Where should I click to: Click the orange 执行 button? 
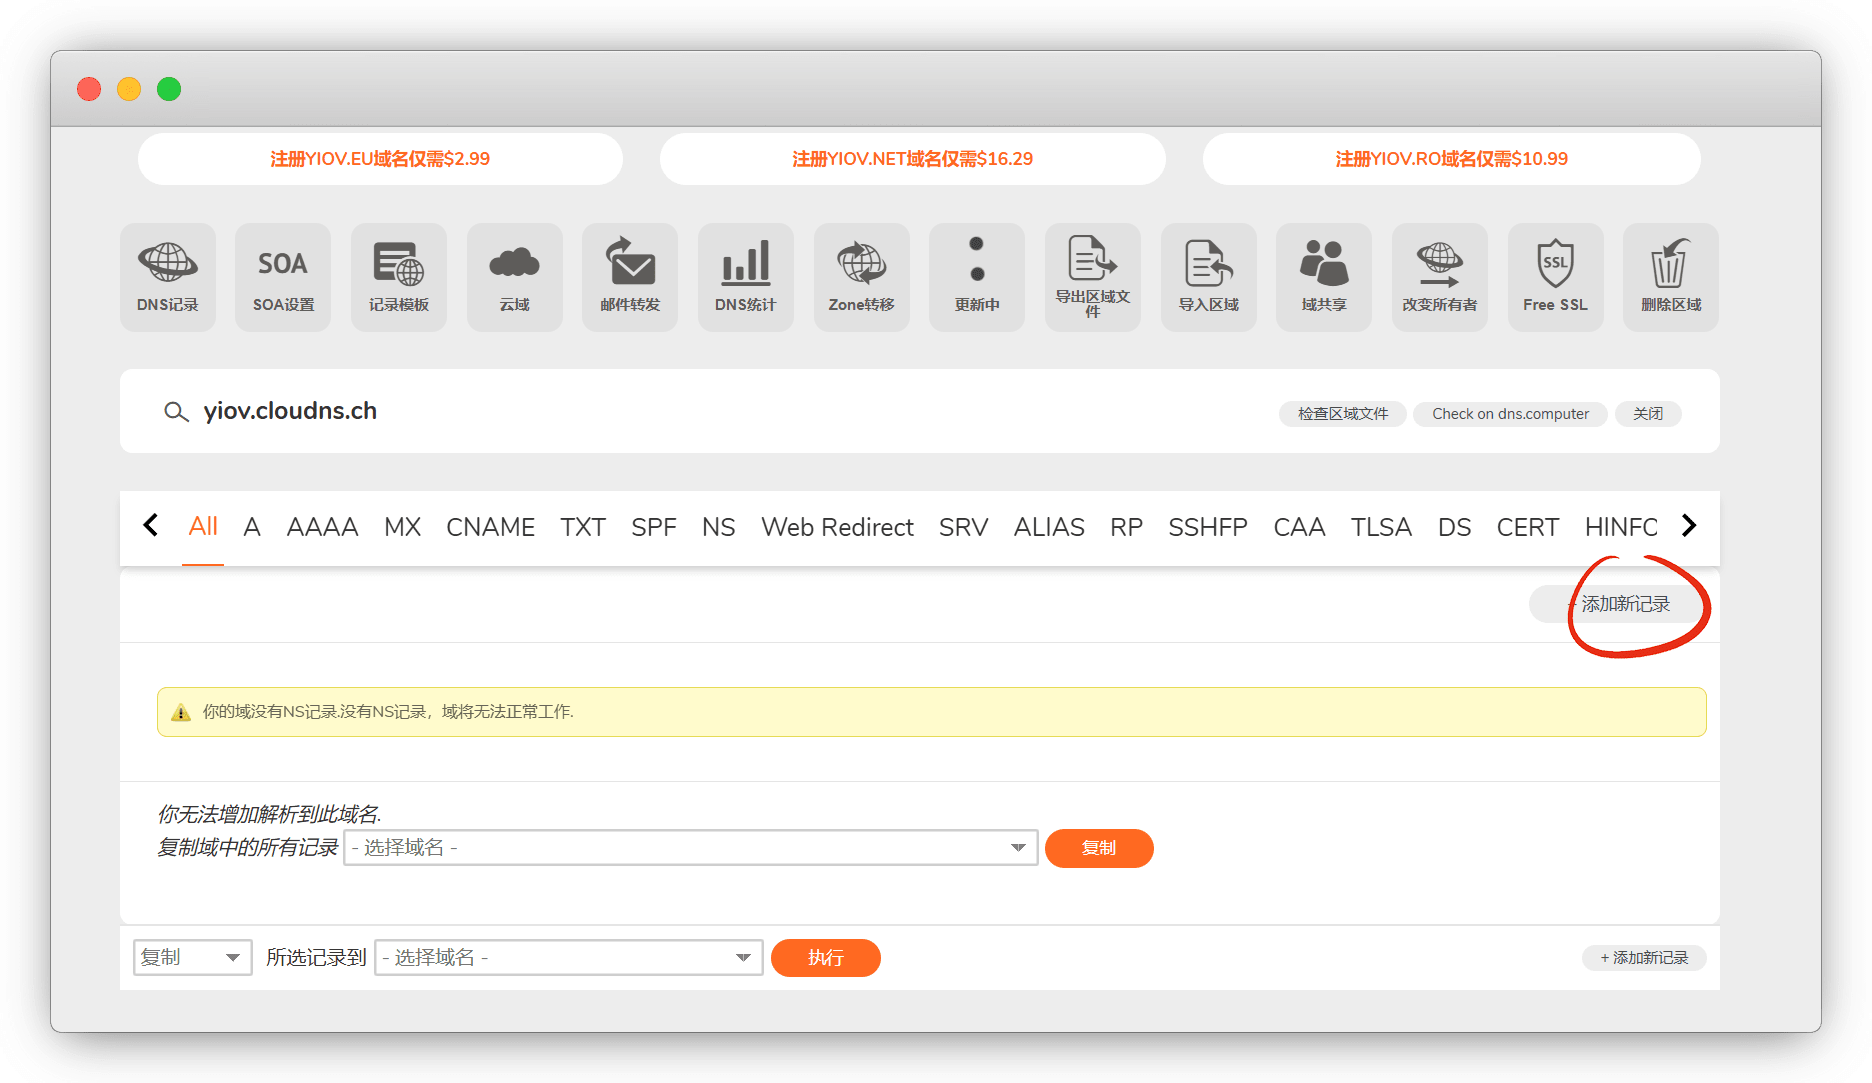click(826, 958)
